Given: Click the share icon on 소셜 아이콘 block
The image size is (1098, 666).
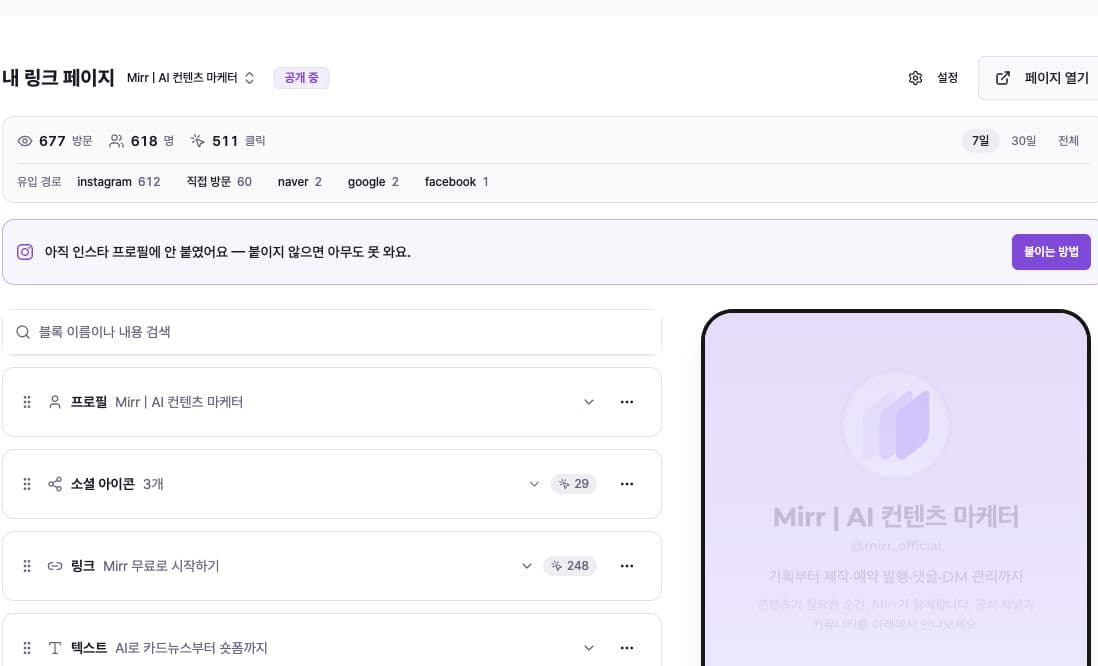Looking at the screenshot, I should pyautogui.click(x=55, y=484).
